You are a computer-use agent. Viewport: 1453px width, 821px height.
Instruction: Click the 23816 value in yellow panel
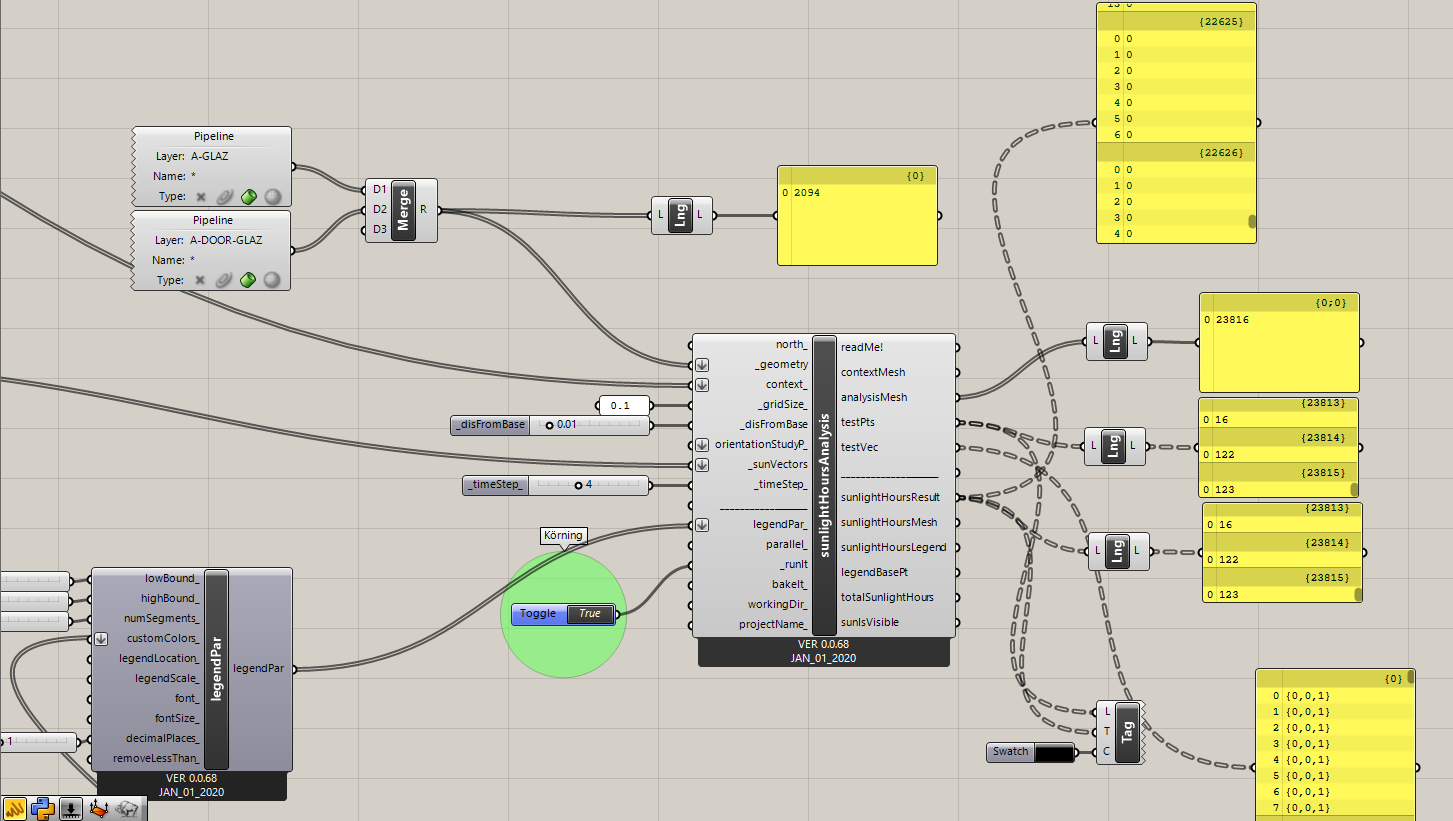pyautogui.click(x=1233, y=320)
